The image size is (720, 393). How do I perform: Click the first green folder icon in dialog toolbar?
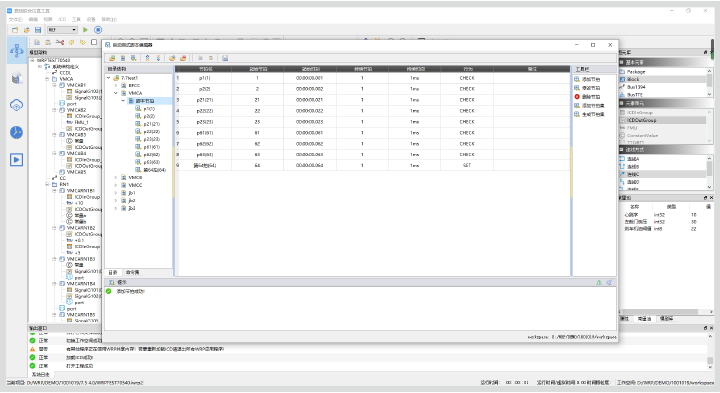112,58
